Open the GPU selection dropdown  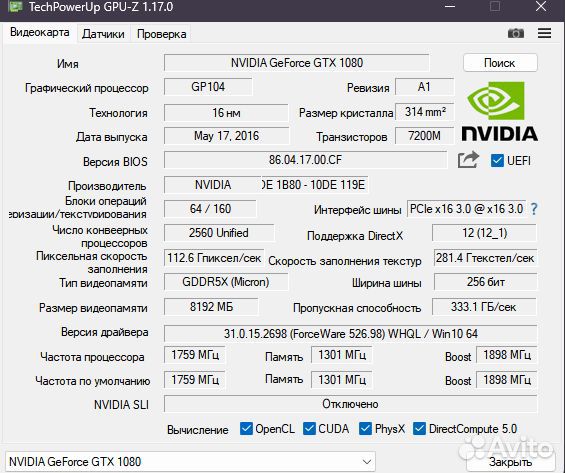[190, 461]
